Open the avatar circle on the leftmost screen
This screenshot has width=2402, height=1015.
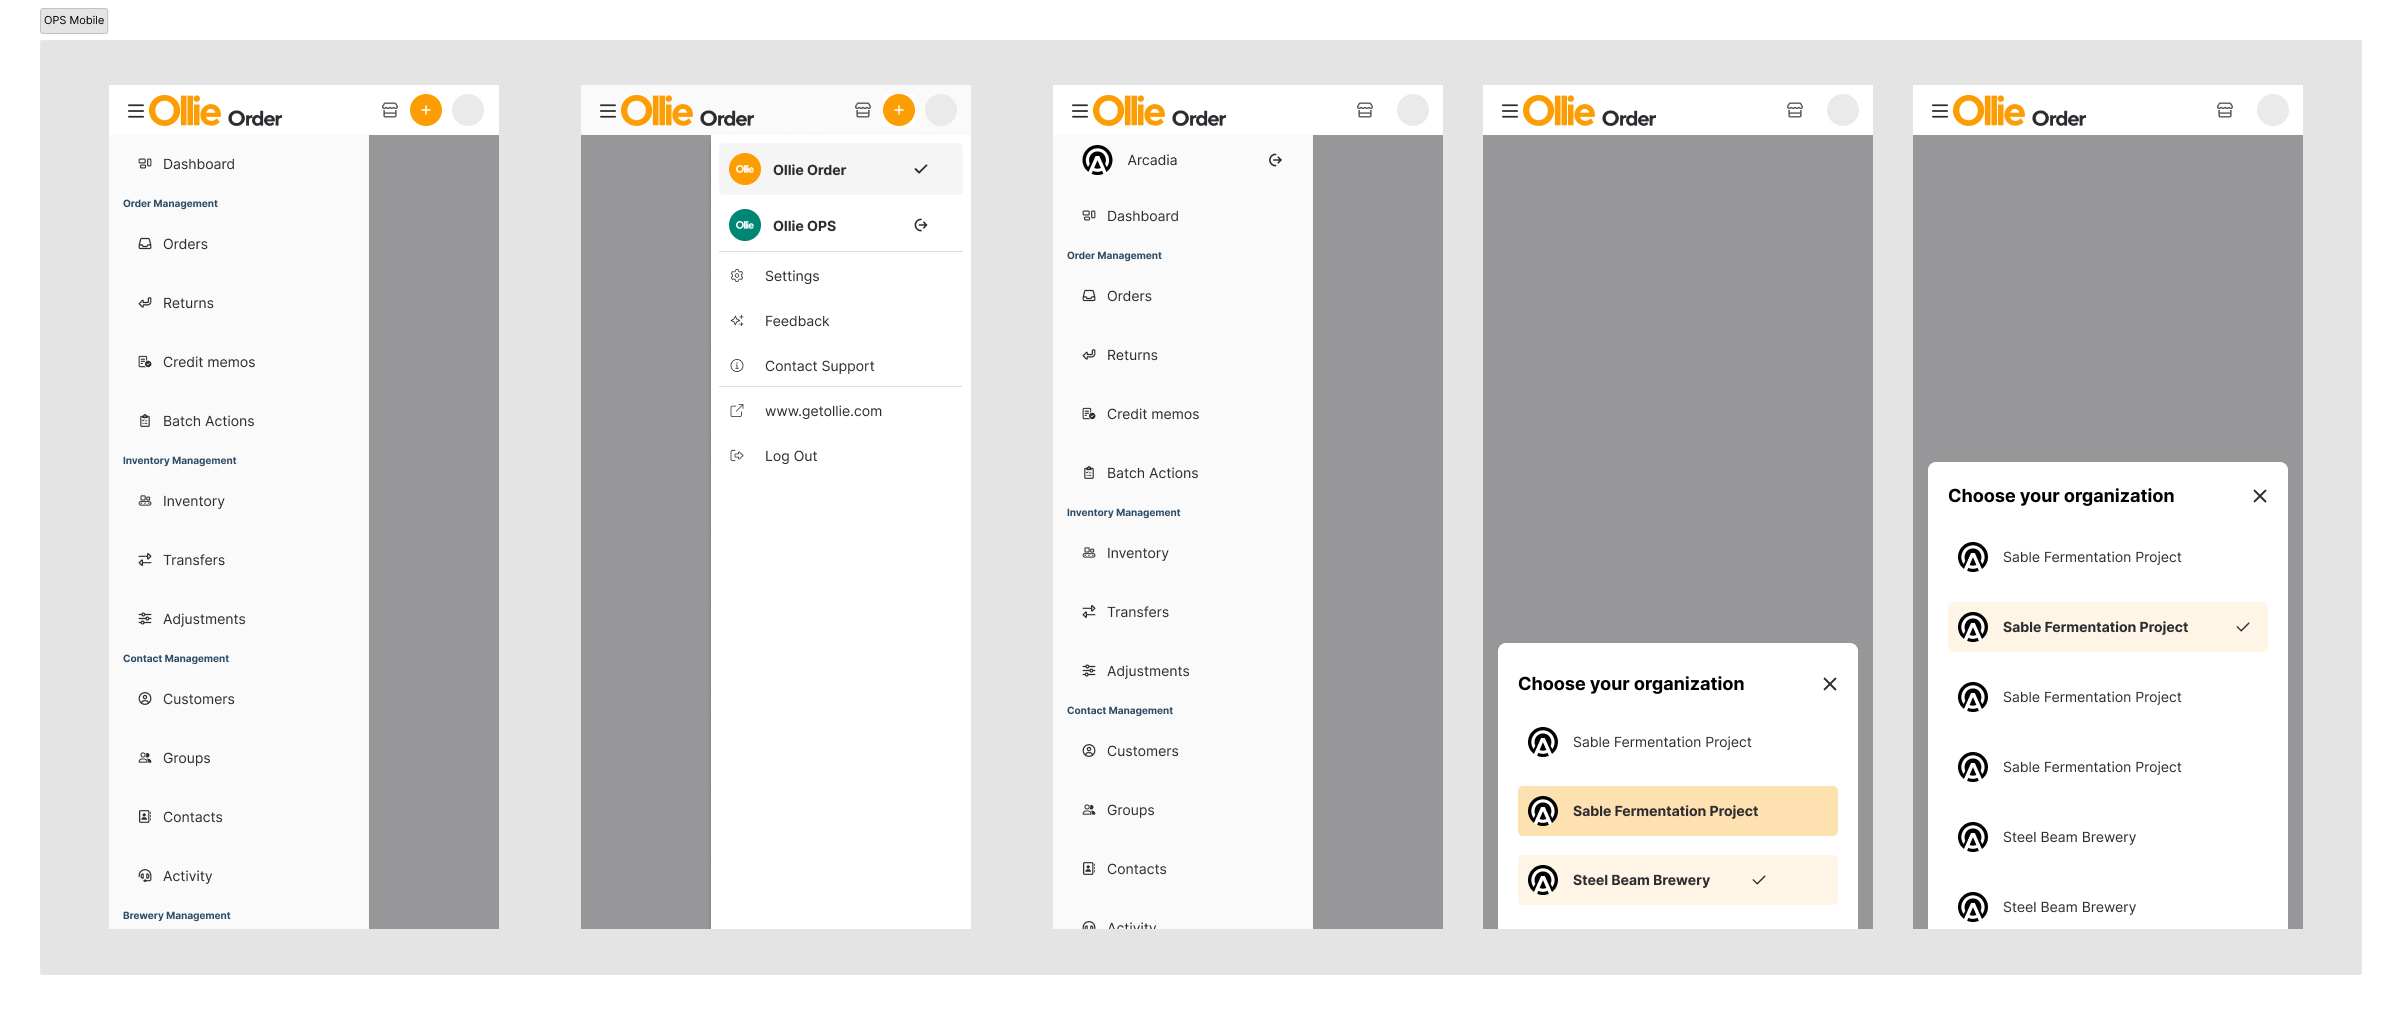coord(468,110)
